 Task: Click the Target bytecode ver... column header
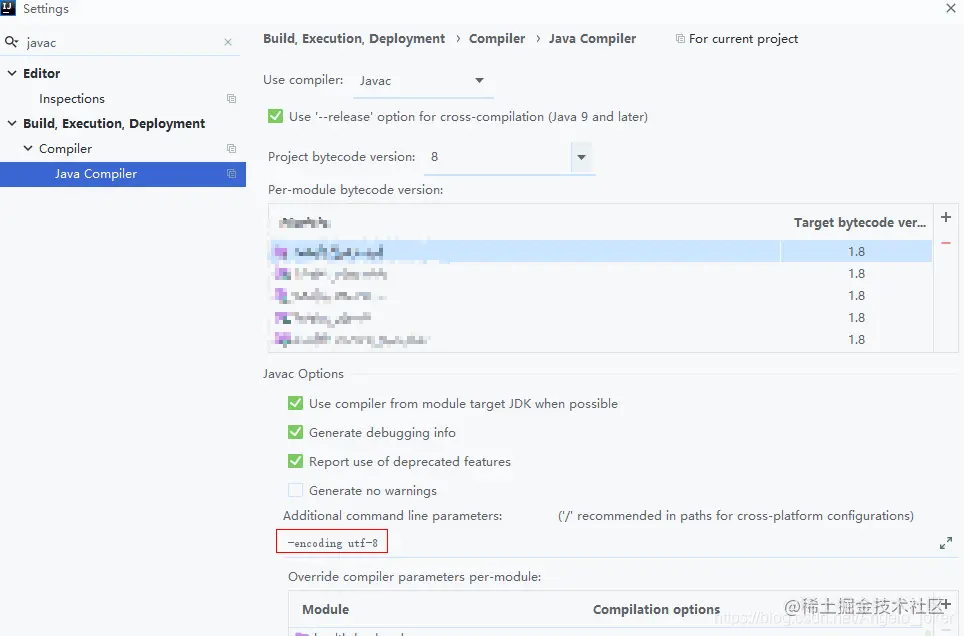(859, 223)
